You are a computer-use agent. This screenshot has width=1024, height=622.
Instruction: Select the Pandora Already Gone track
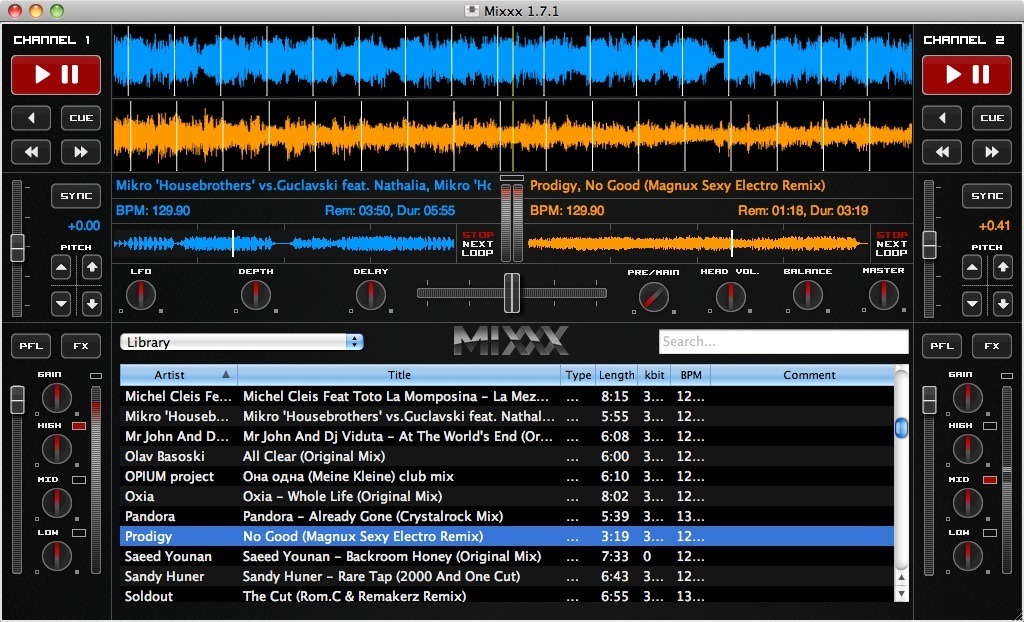pyautogui.click(x=507, y=516)
